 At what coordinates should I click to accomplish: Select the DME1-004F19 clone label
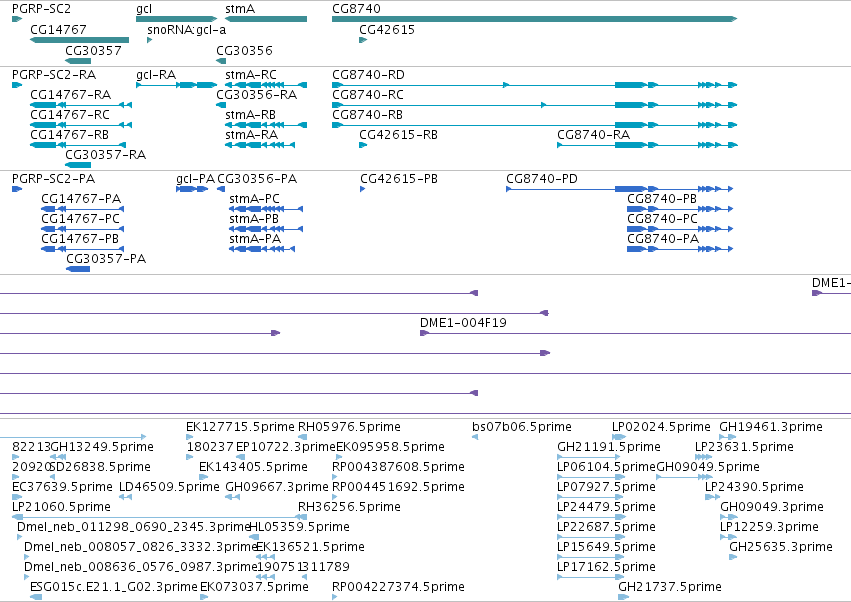click(x=463, y=323)
